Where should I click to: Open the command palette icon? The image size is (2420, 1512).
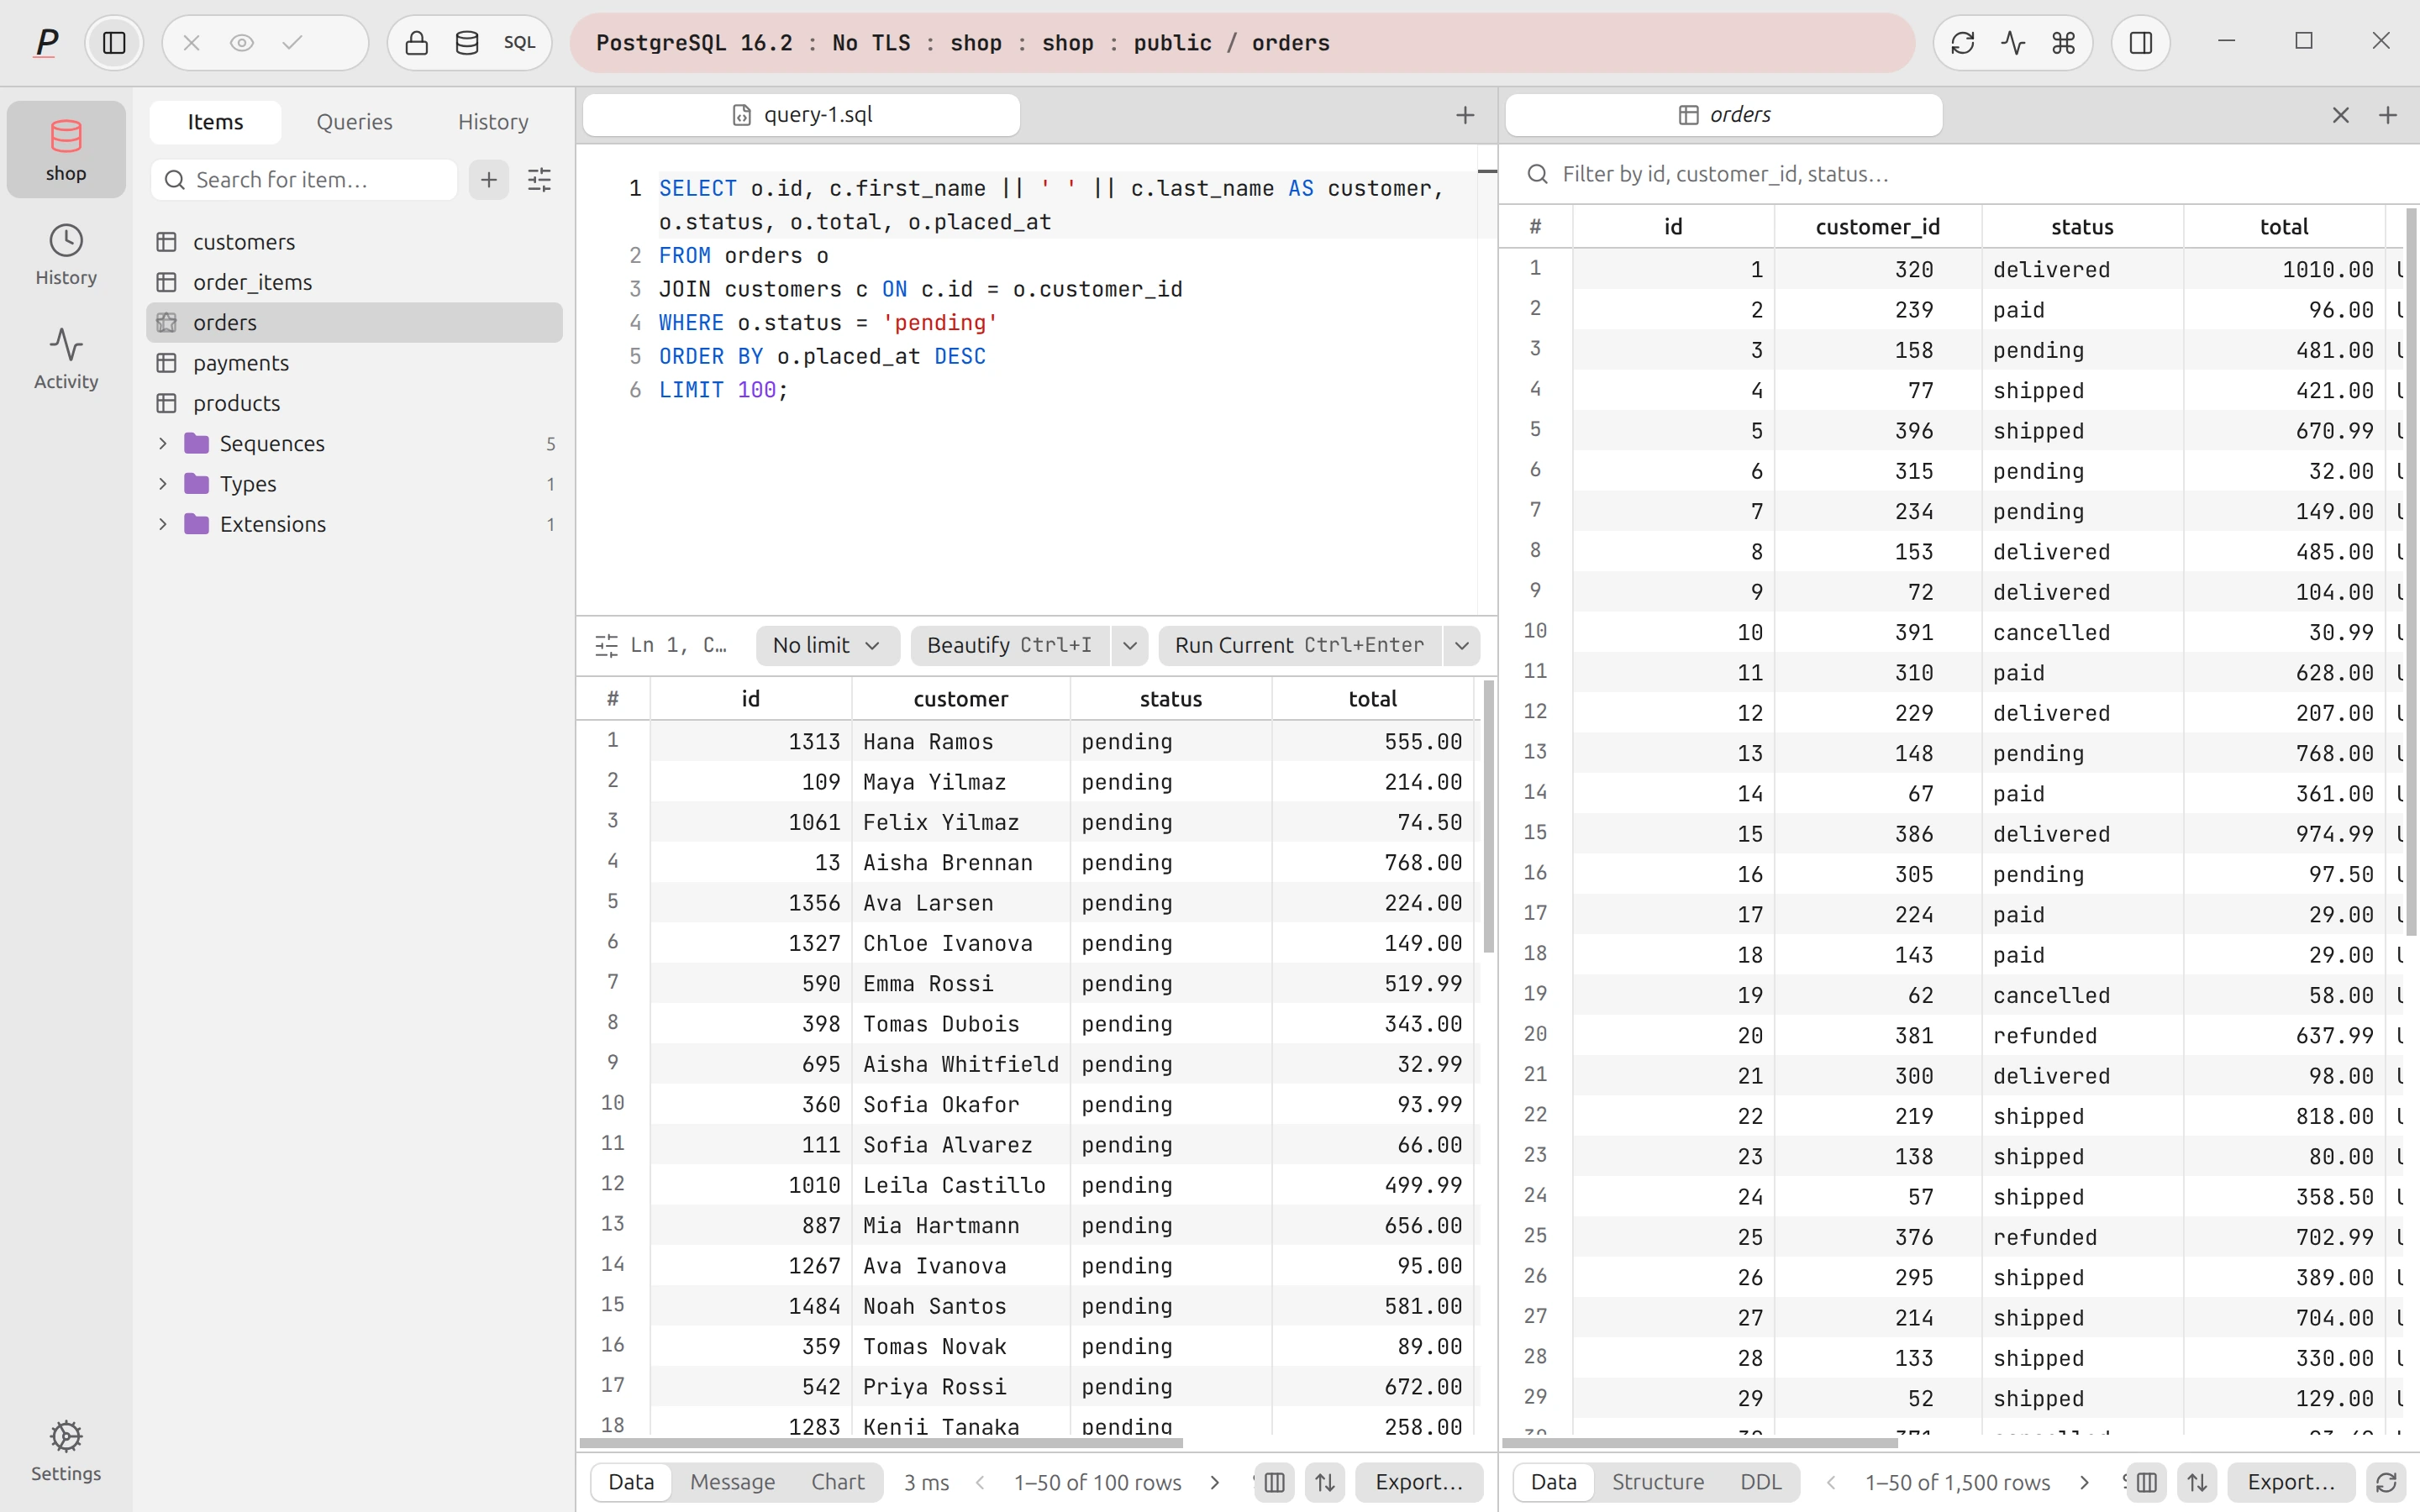(2064, 43)
